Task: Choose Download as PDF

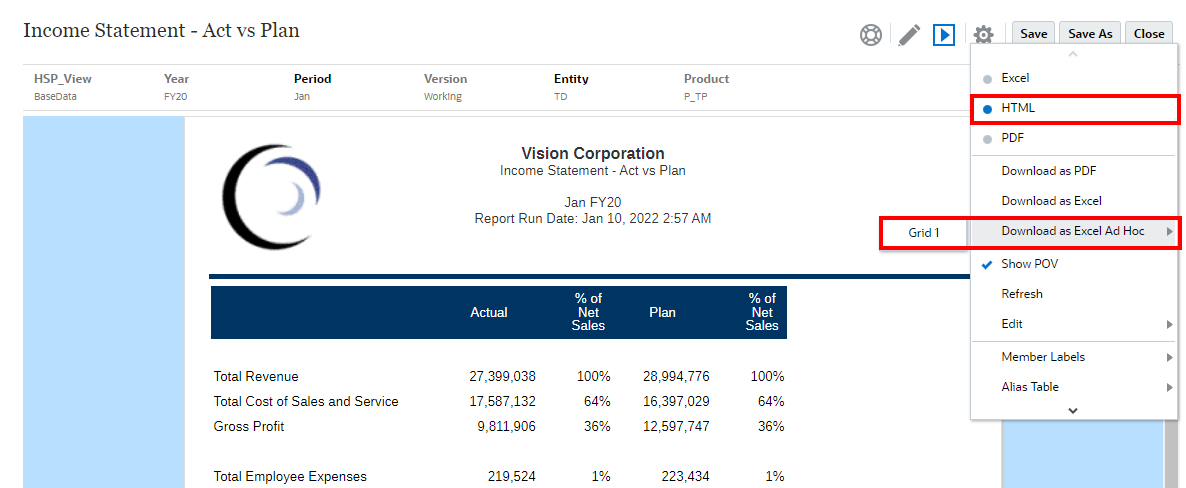Action: point(1048,171)
